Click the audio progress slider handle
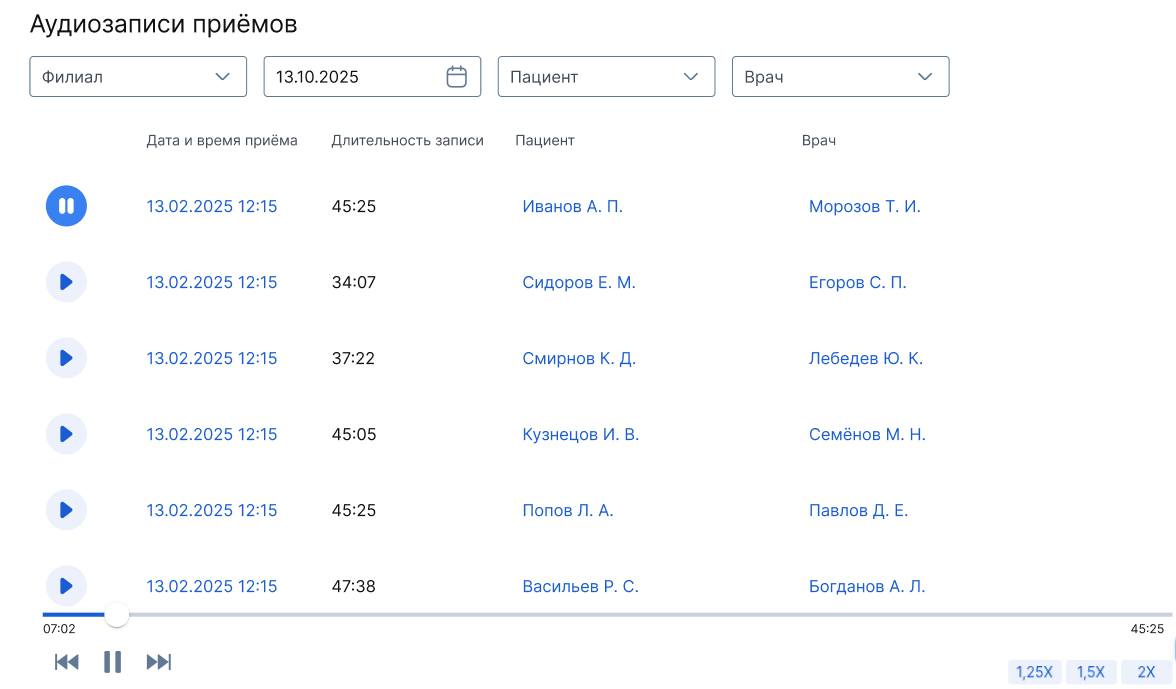 117,614
